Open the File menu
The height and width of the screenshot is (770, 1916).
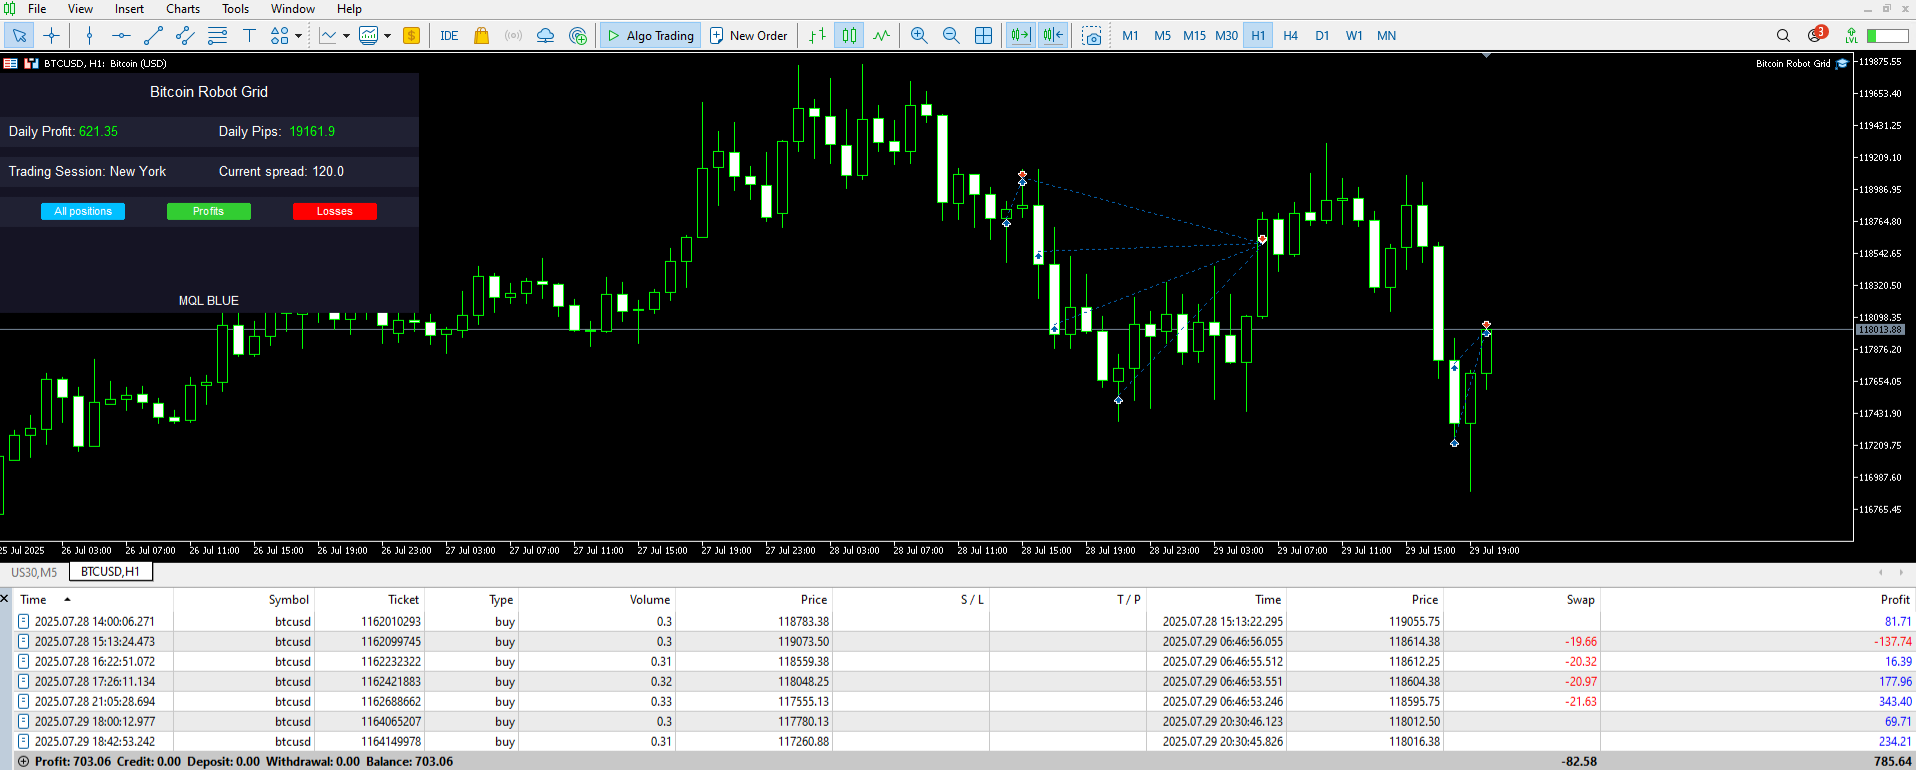pyautogui.click(x=37, y=9)
